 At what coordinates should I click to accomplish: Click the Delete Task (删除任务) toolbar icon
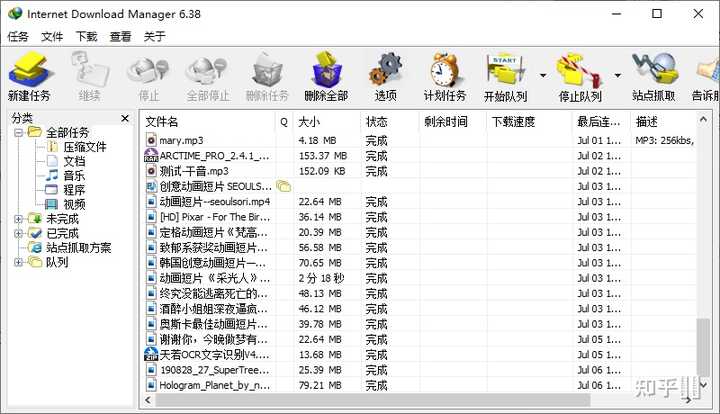click(267, 69)
